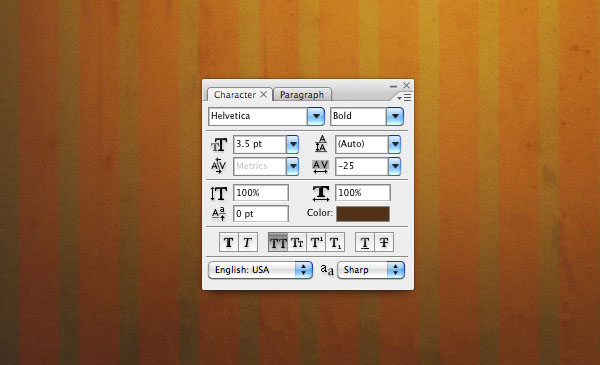Open the brown text Color swatch
The width and height of the screenshot is (600, 365).
363,214
